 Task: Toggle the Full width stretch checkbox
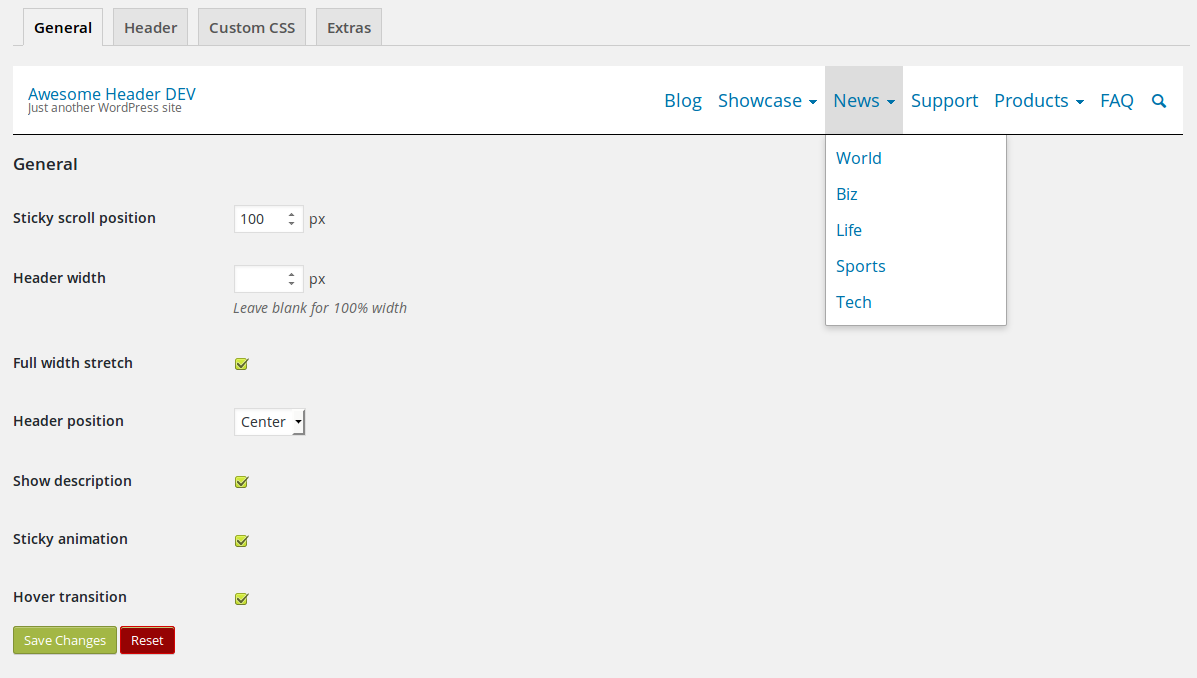(241, 364)
